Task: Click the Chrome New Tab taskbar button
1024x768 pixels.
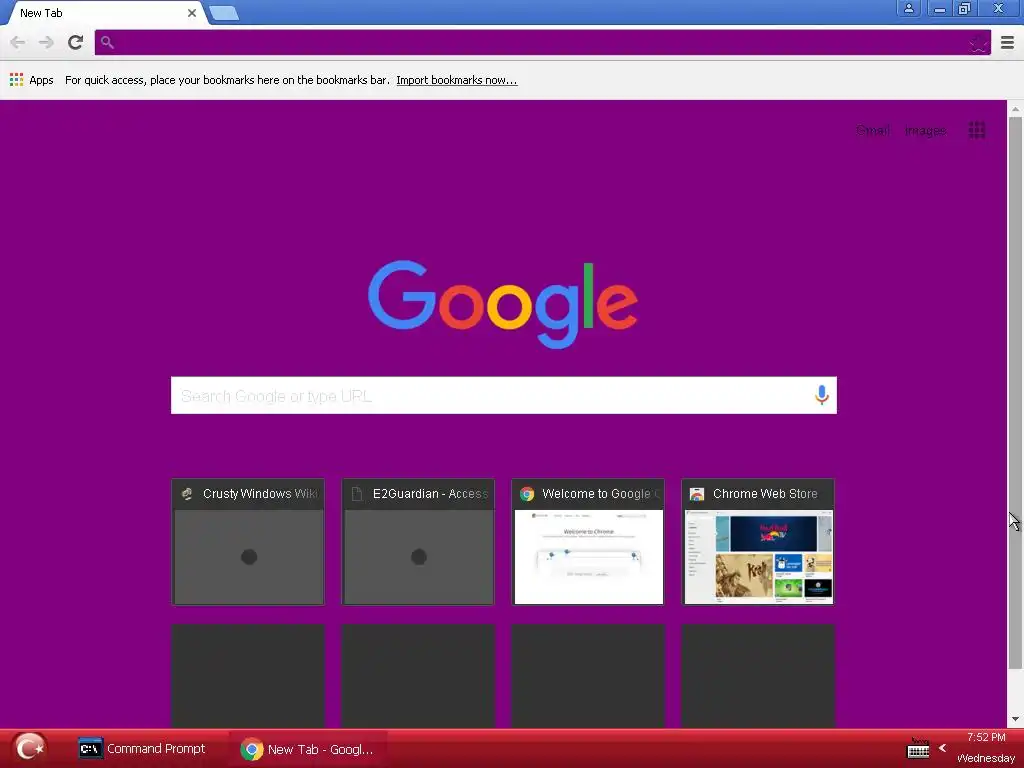Action: [x=307, y=749]
